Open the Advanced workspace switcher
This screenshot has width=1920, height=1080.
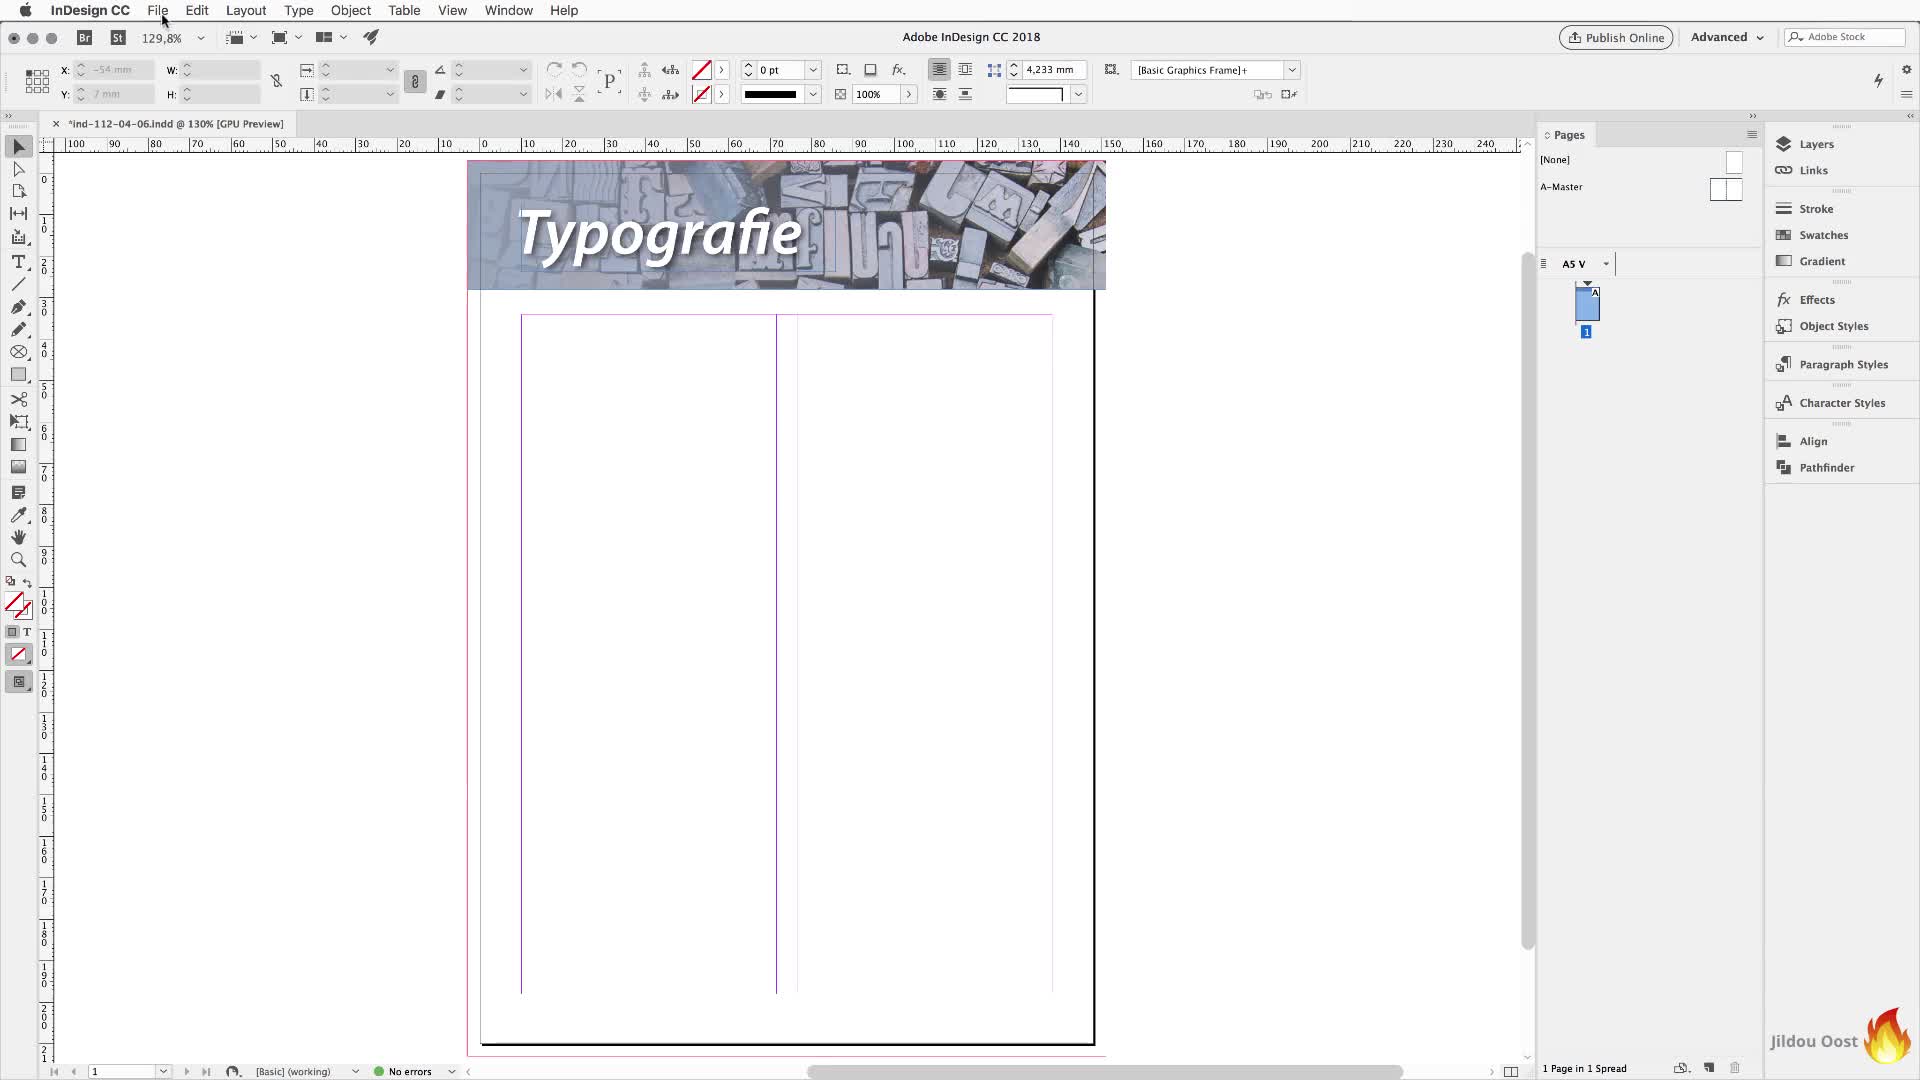[x=1727, y=37]
